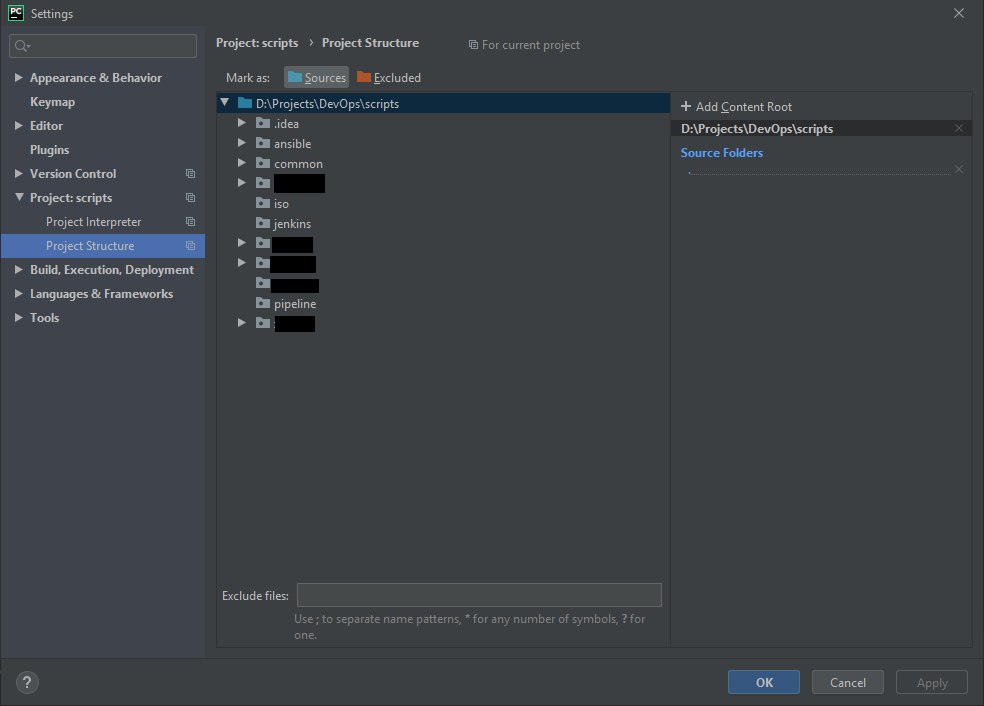Expand Languages & Frameworks group
The image size is (984, 706).
click(19, 293)
